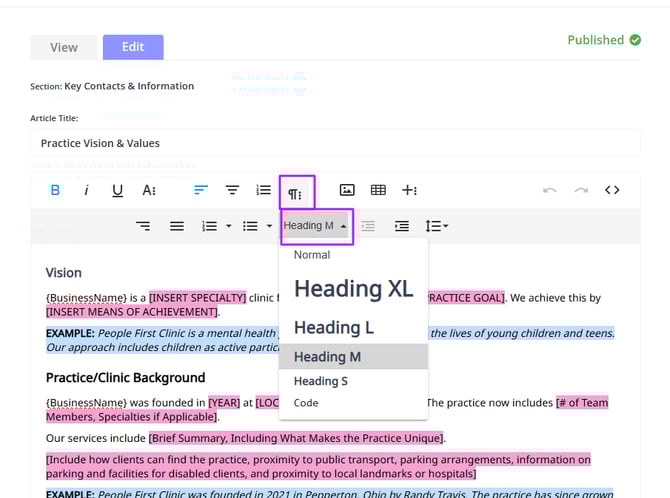Click the align right icon
Screen dimensions: 670x498
144,226
